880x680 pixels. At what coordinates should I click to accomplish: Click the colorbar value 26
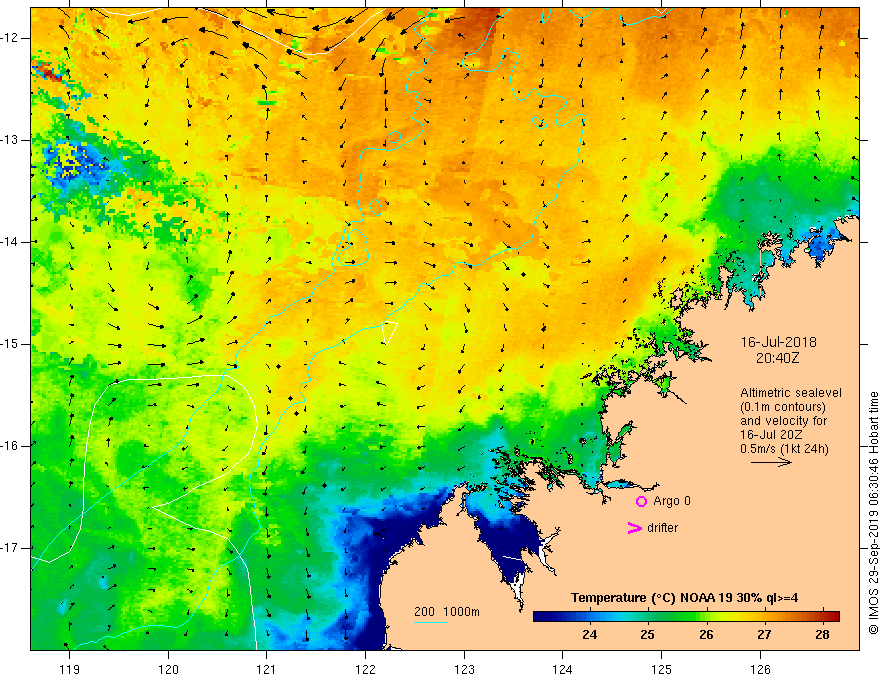pyautogui.click(x=706, y=635)
